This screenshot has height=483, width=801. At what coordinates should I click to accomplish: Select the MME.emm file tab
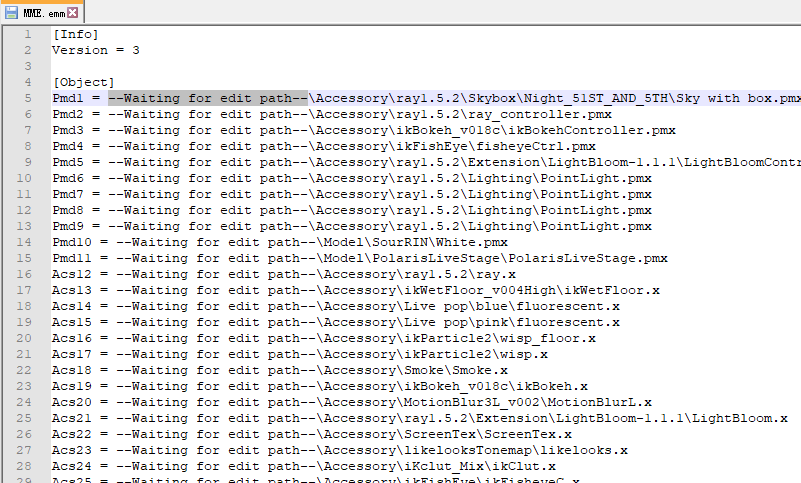pyautogui.click(x=42, y=12)
